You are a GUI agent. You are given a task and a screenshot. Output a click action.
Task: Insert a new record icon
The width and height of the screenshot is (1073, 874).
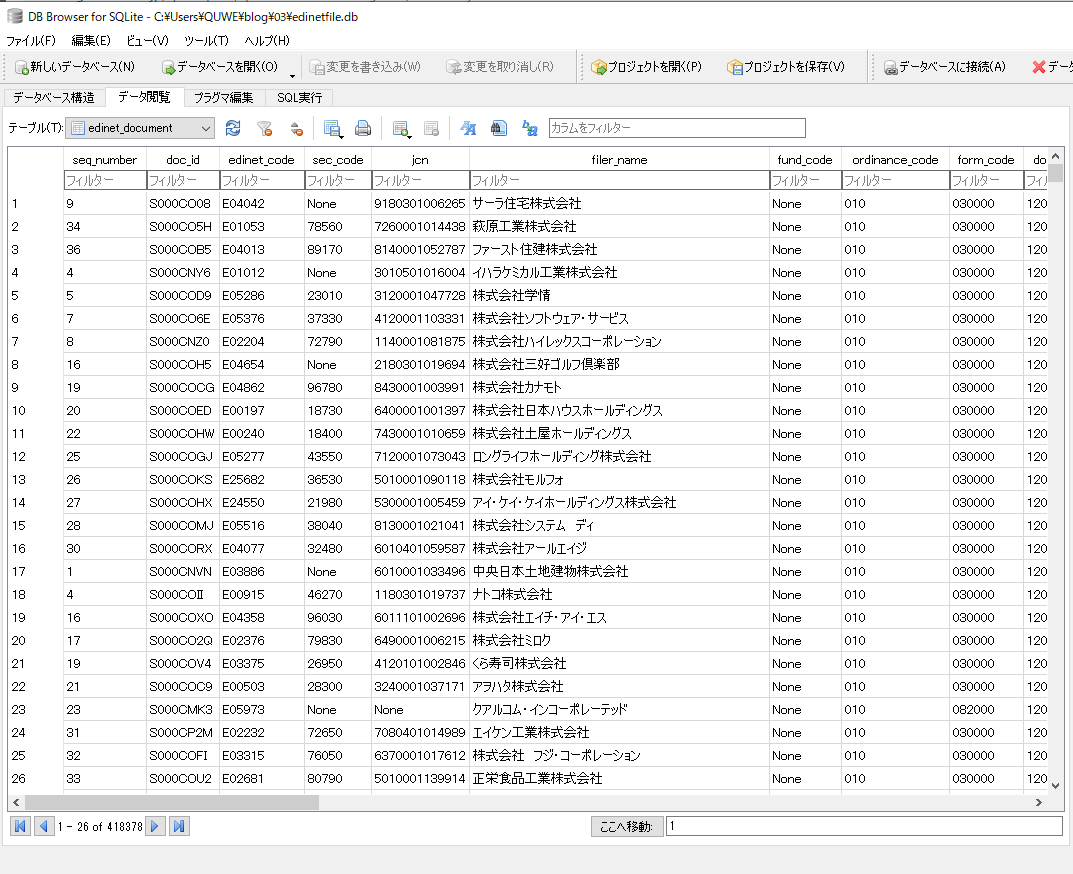(x=401, y=128)
